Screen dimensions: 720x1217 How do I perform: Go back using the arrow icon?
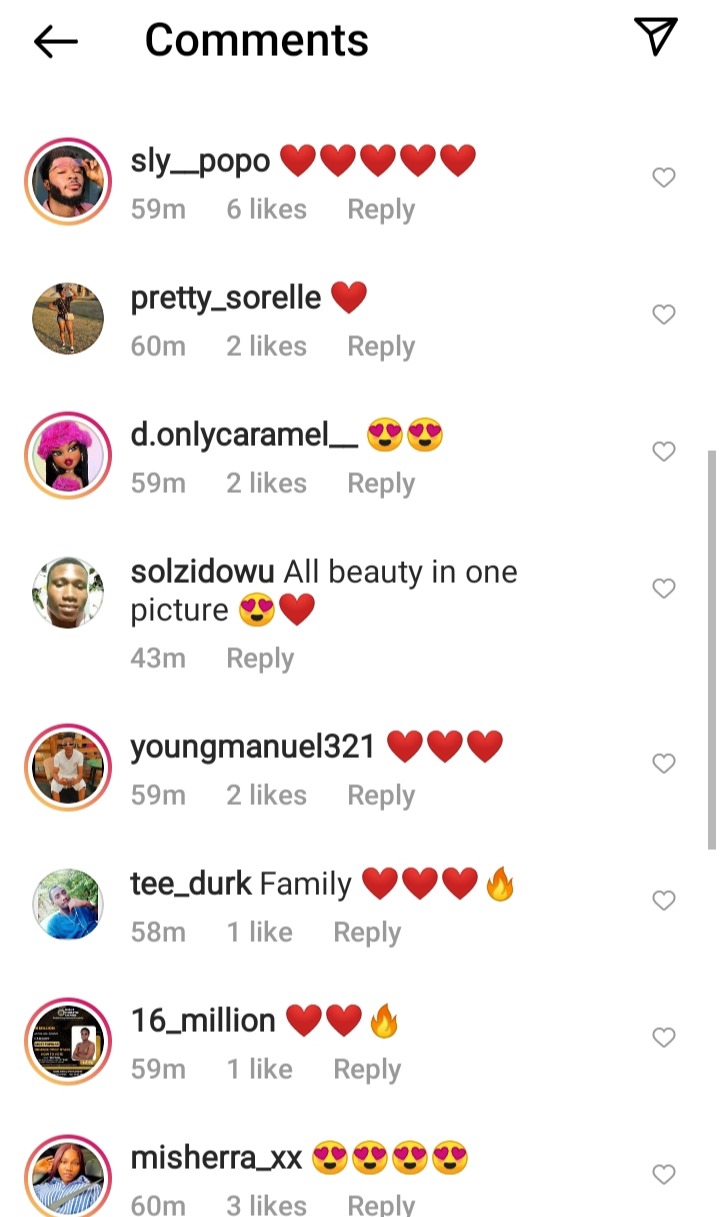[56, 41]
